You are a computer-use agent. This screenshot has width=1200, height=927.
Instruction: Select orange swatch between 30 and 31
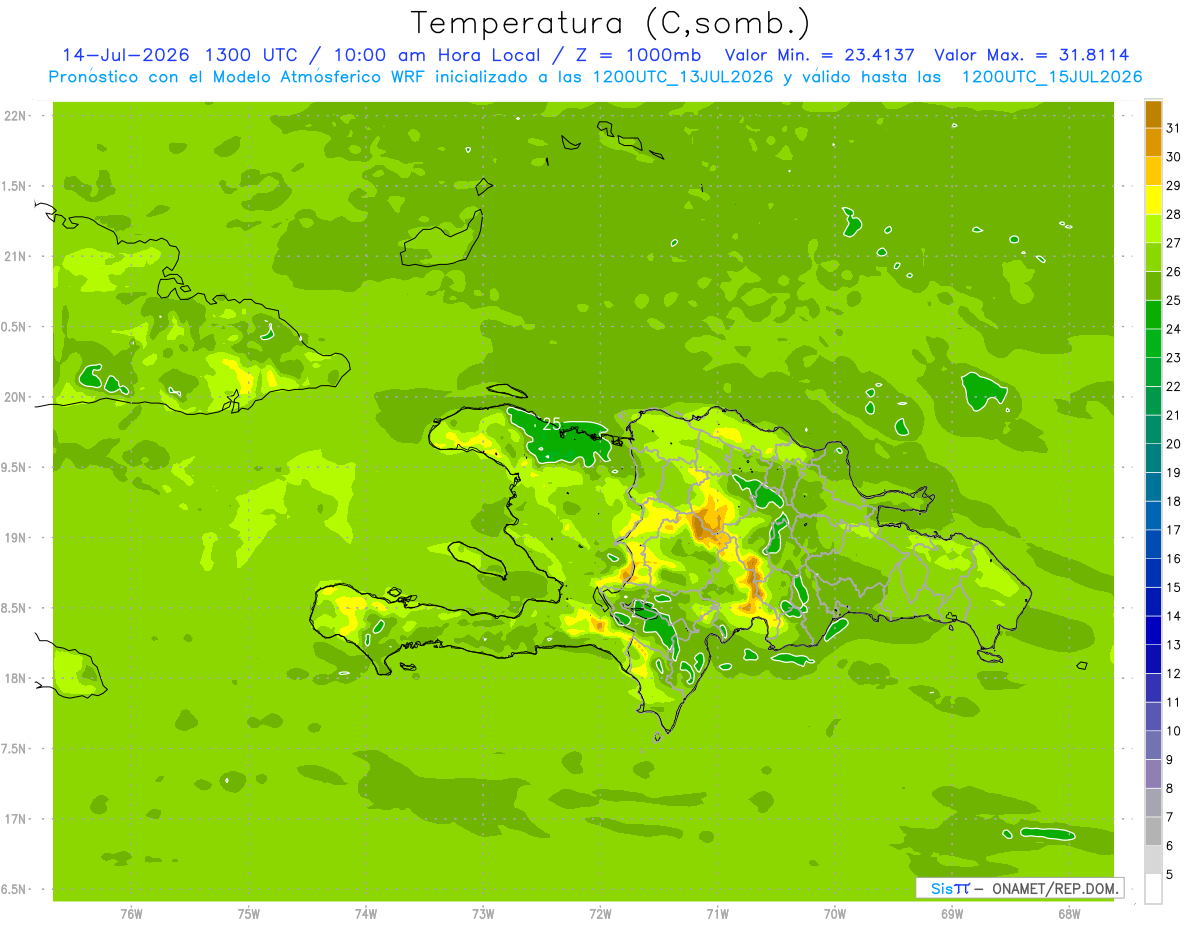coord(1153,142)
